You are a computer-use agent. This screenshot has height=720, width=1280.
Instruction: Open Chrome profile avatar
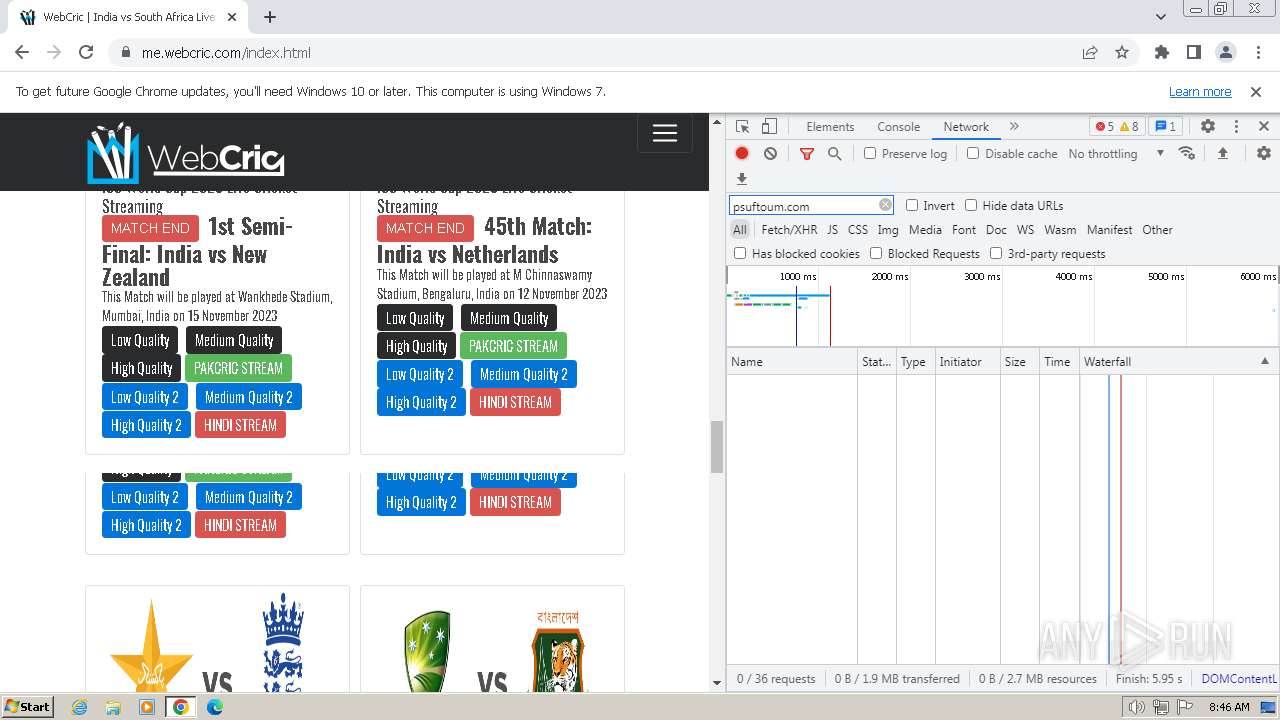pos(1226,53)
